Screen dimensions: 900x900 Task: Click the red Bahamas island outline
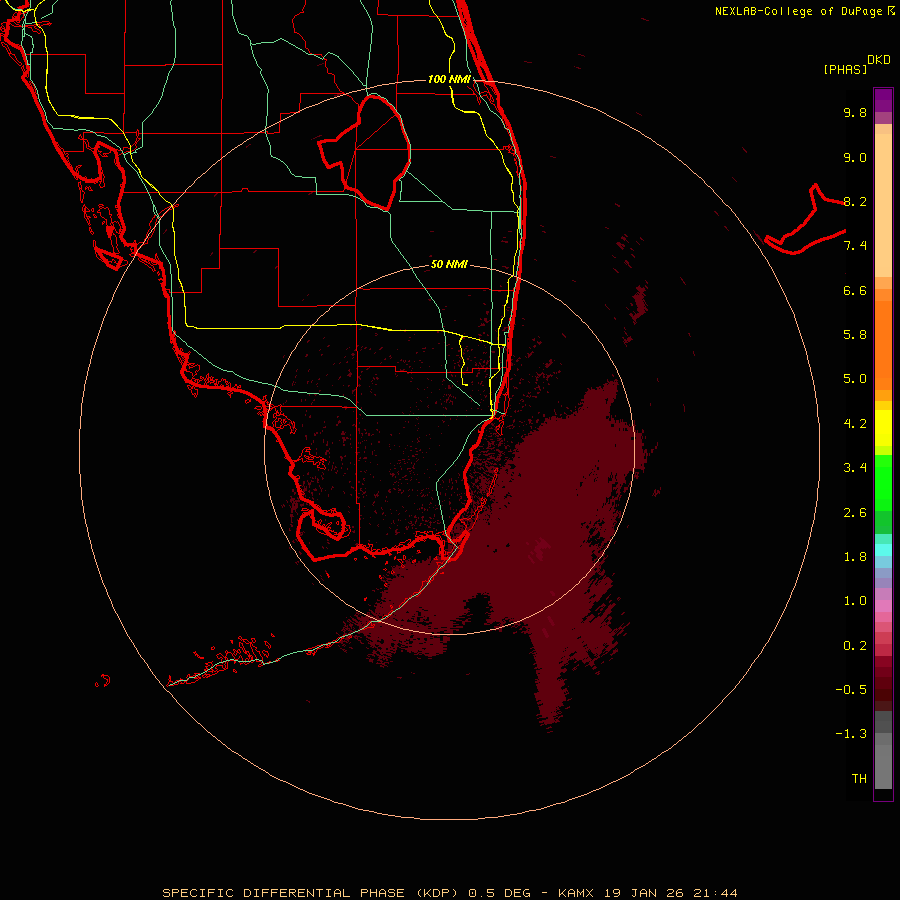(805, 221)
